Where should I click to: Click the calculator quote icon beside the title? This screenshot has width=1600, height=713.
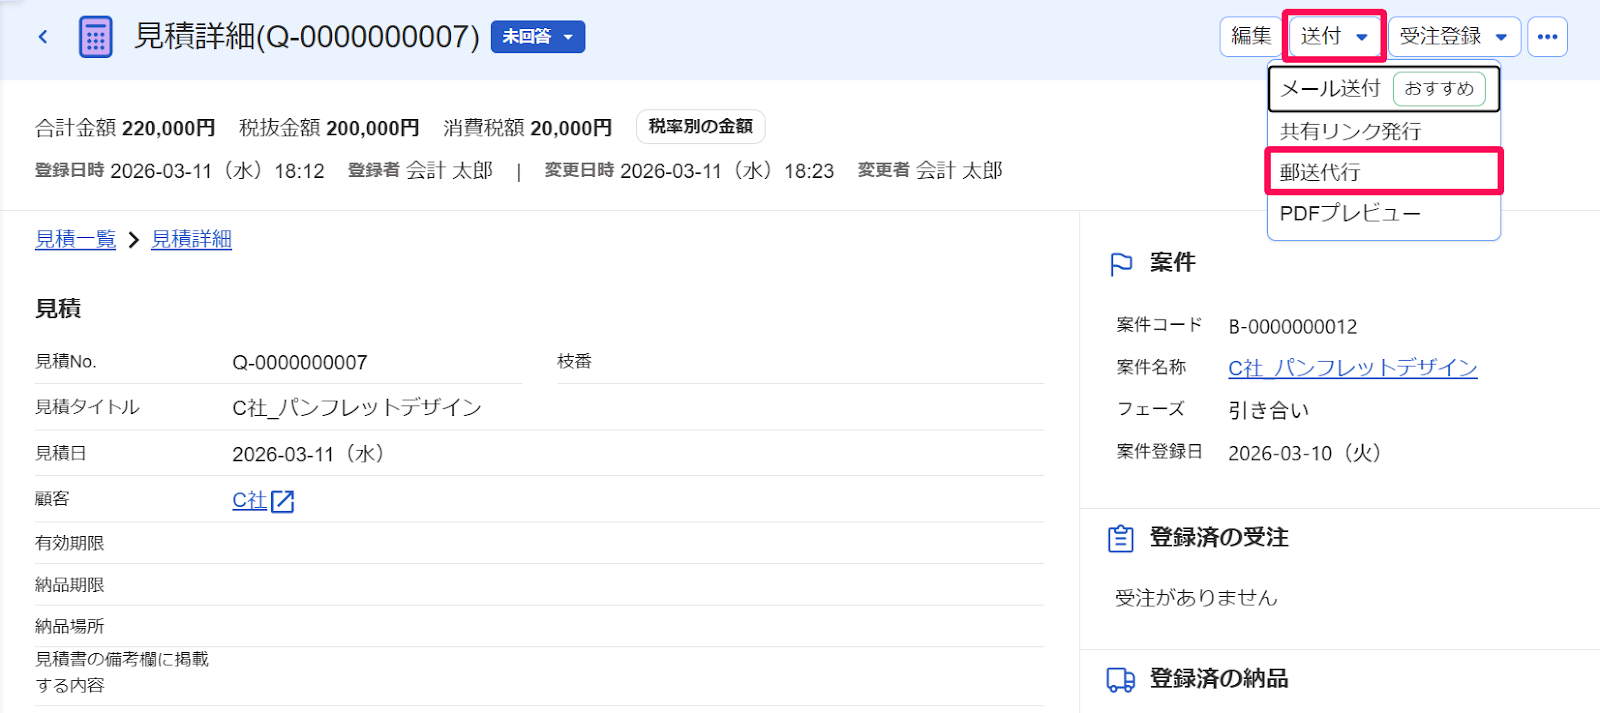pos(95,37)
